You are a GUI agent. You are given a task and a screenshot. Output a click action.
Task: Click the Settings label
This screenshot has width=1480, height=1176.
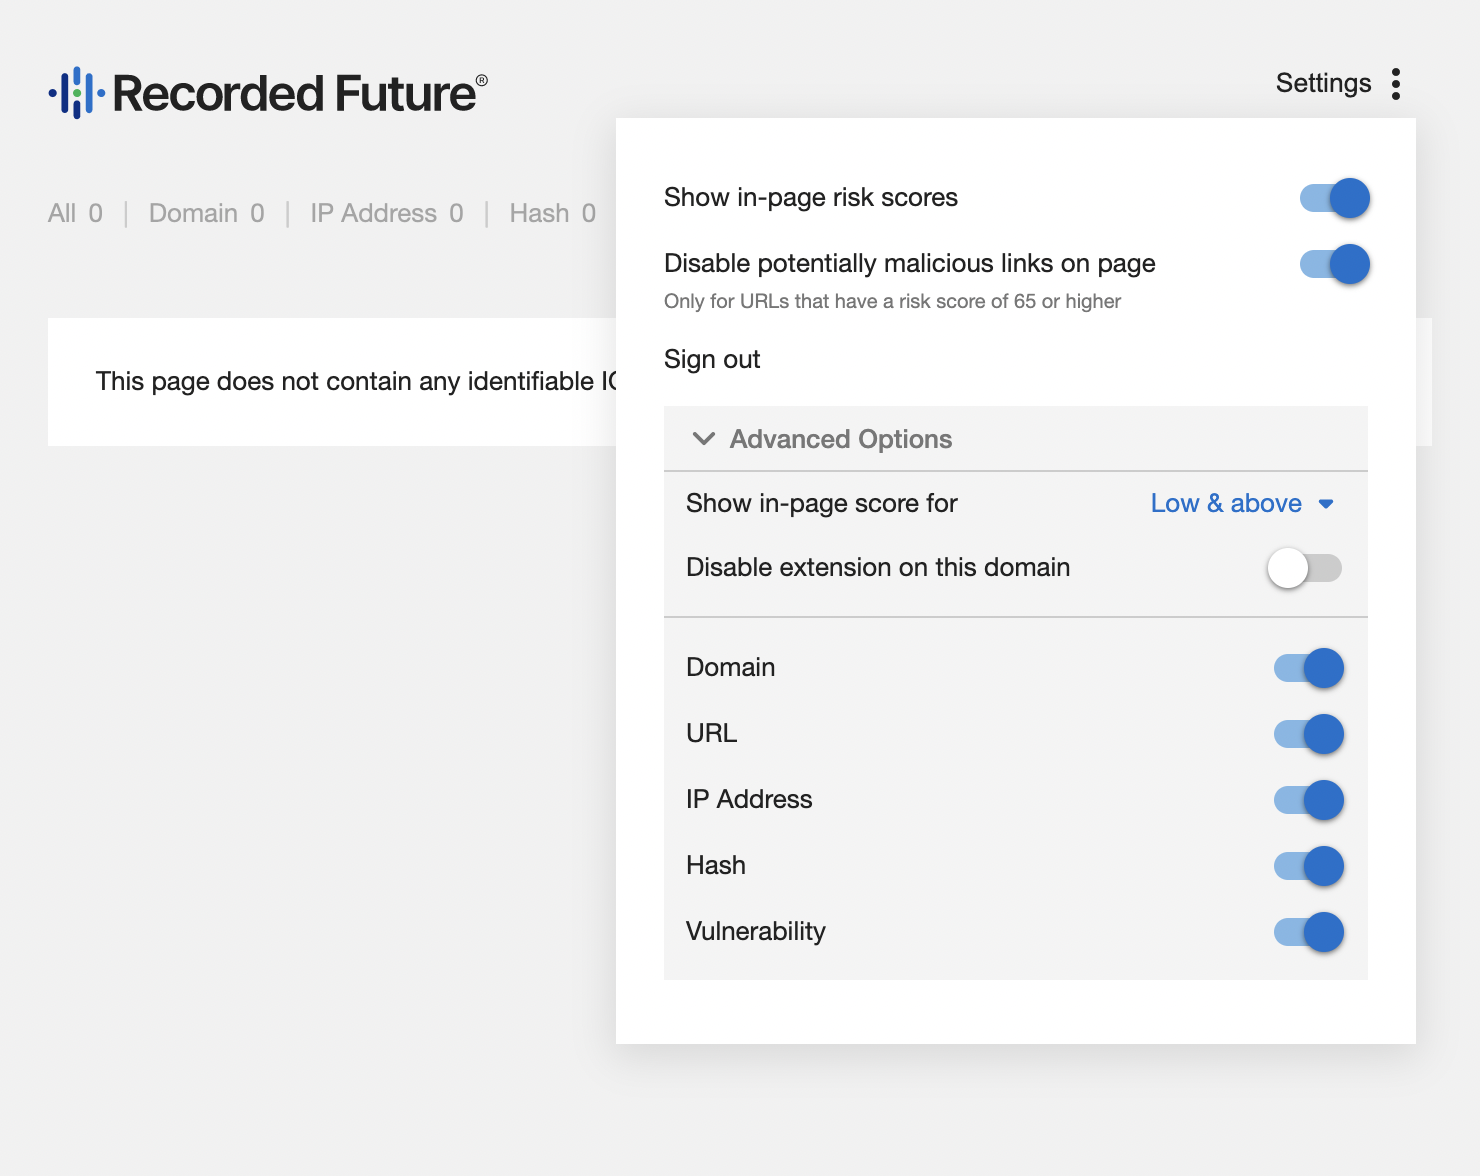[x=1323, y=83]
